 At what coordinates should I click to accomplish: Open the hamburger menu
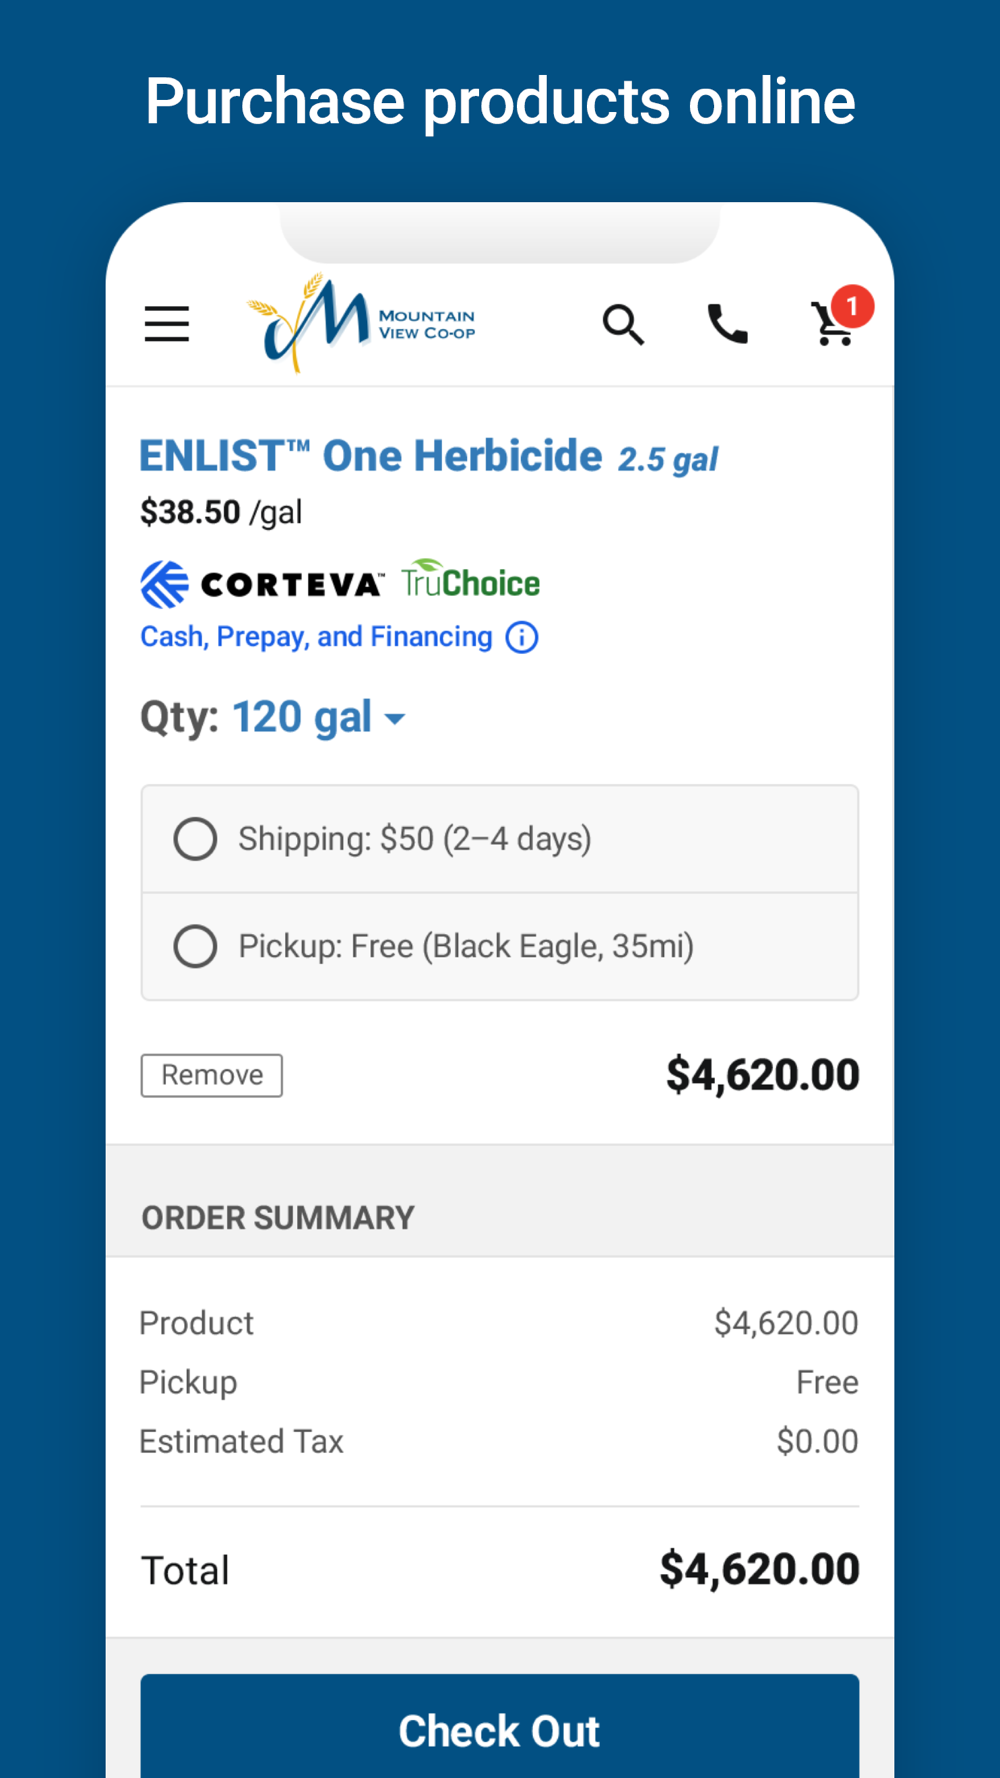pos(167,324)
